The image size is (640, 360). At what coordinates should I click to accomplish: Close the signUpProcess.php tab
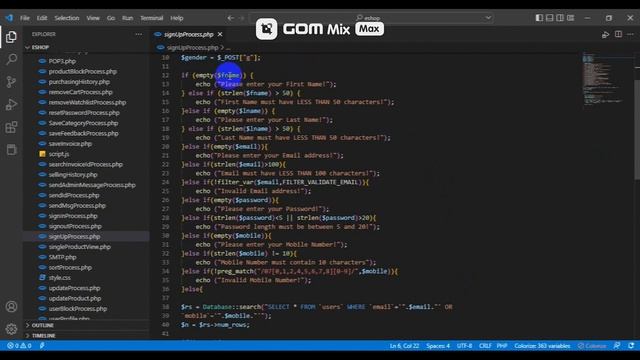220,35
